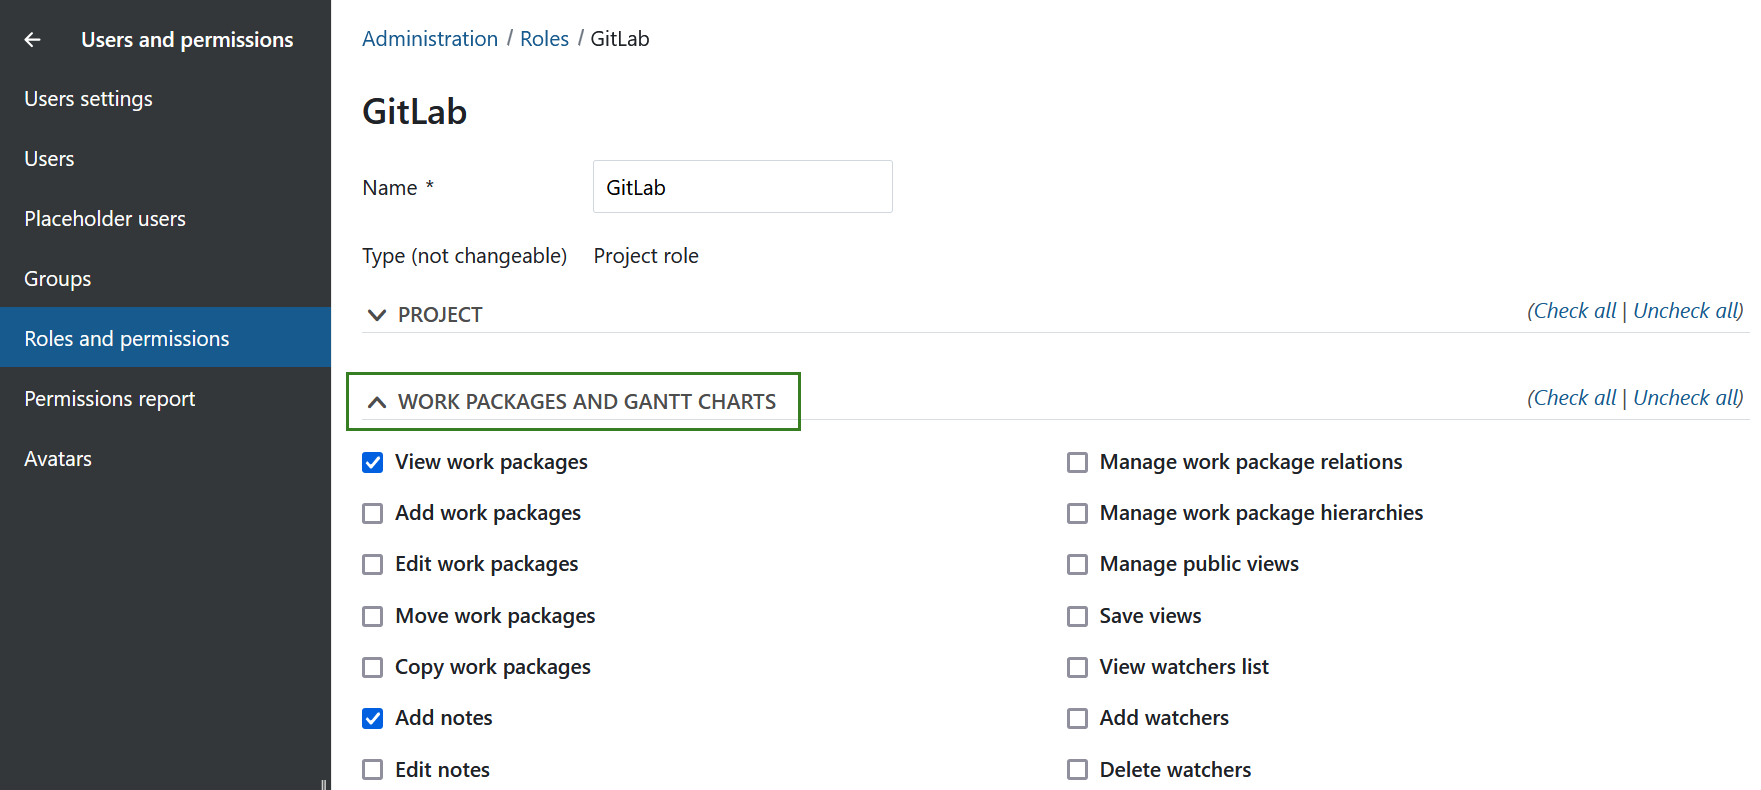Enable Edit work packages permission

click(373, 564)
